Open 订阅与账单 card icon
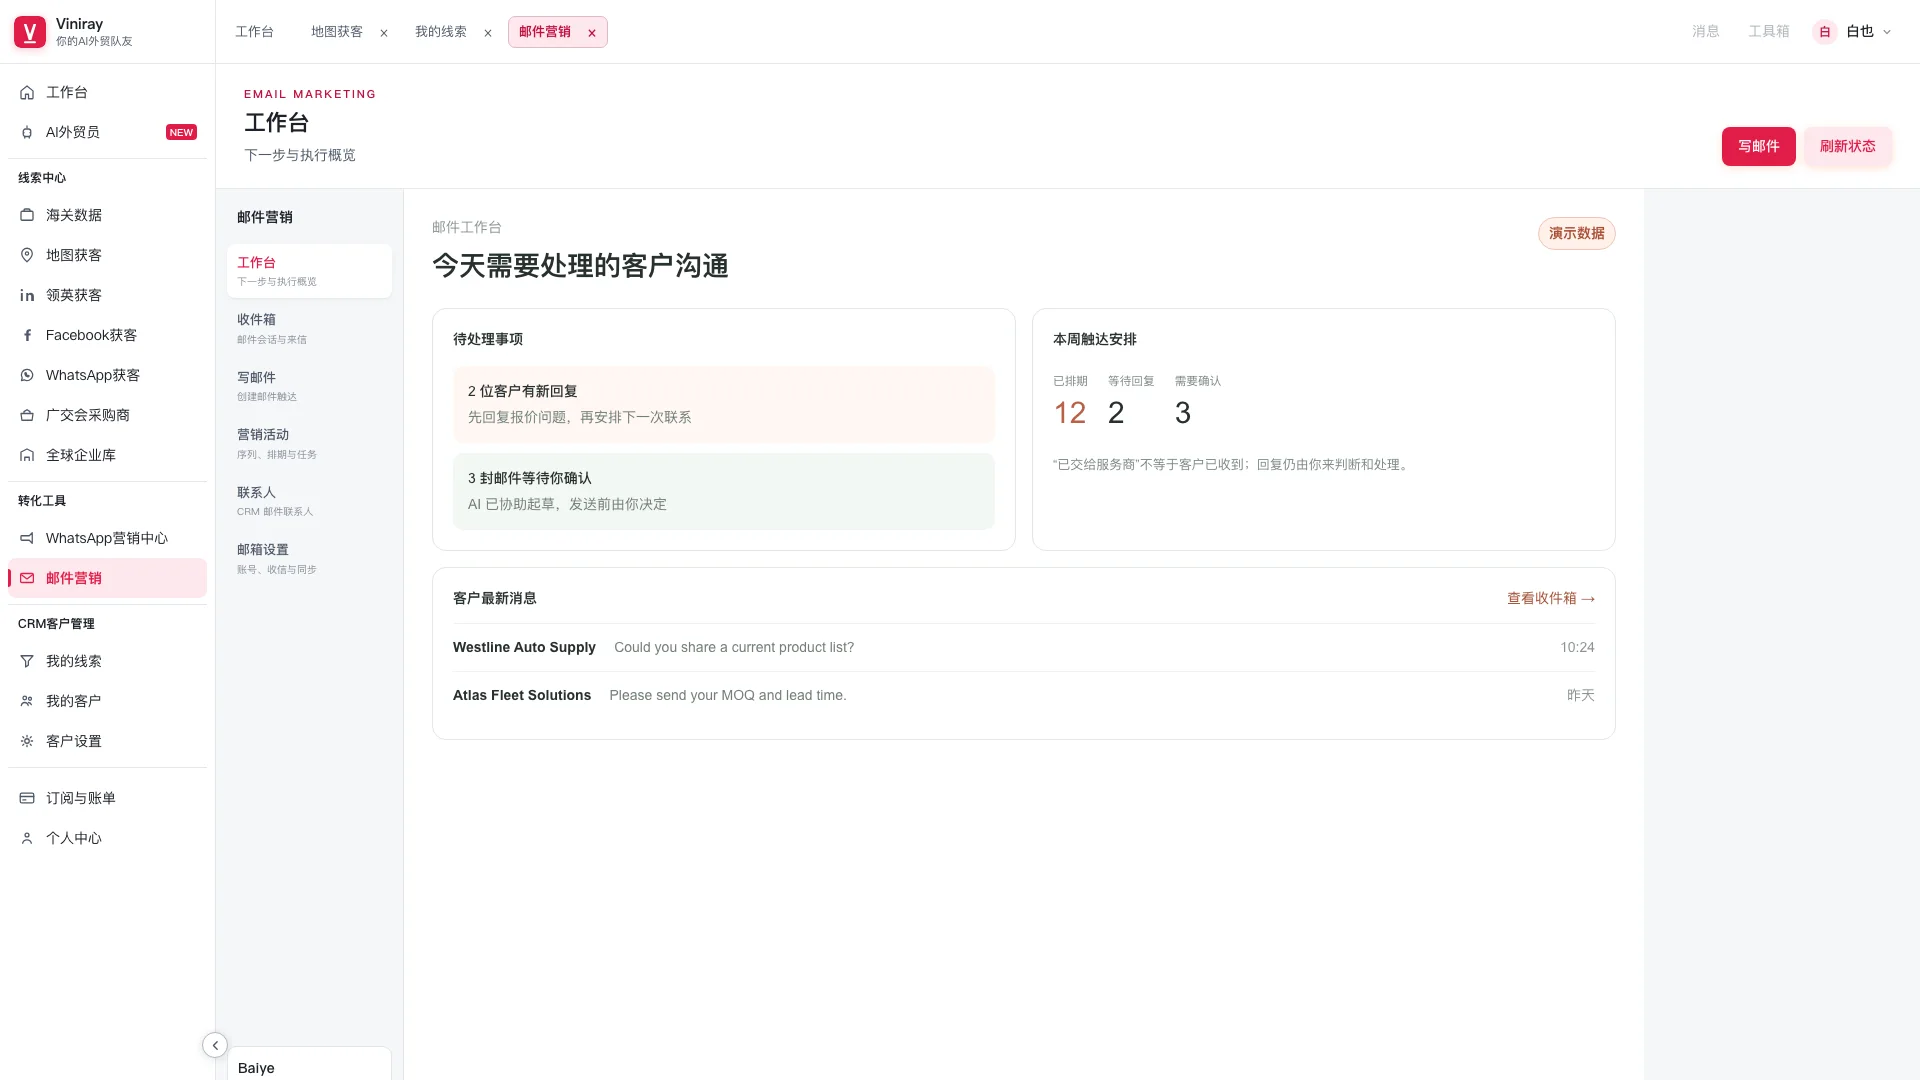1920x1080 pixels. 27,798
